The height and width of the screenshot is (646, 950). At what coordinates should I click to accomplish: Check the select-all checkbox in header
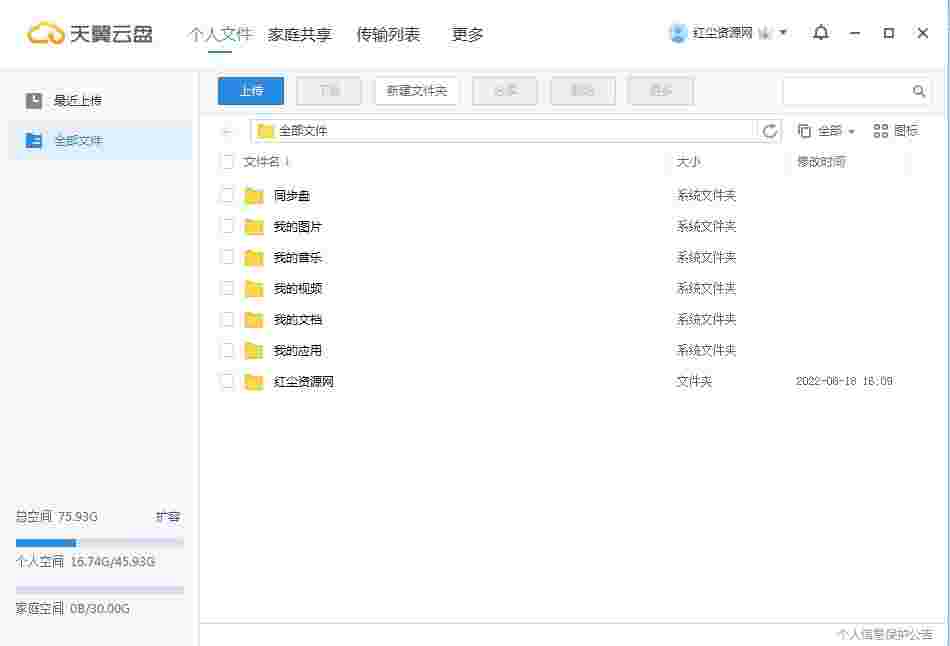[227, 161]
